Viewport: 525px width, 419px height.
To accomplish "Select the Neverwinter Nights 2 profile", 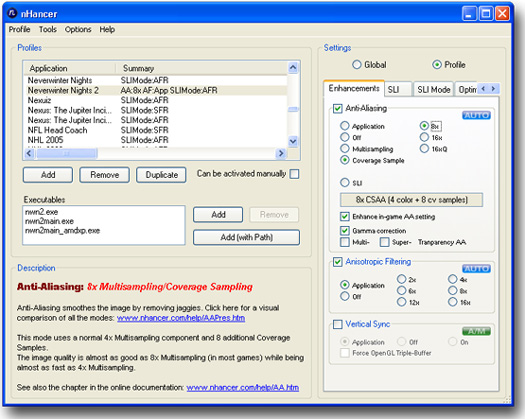I will click(x=156, y=90).
